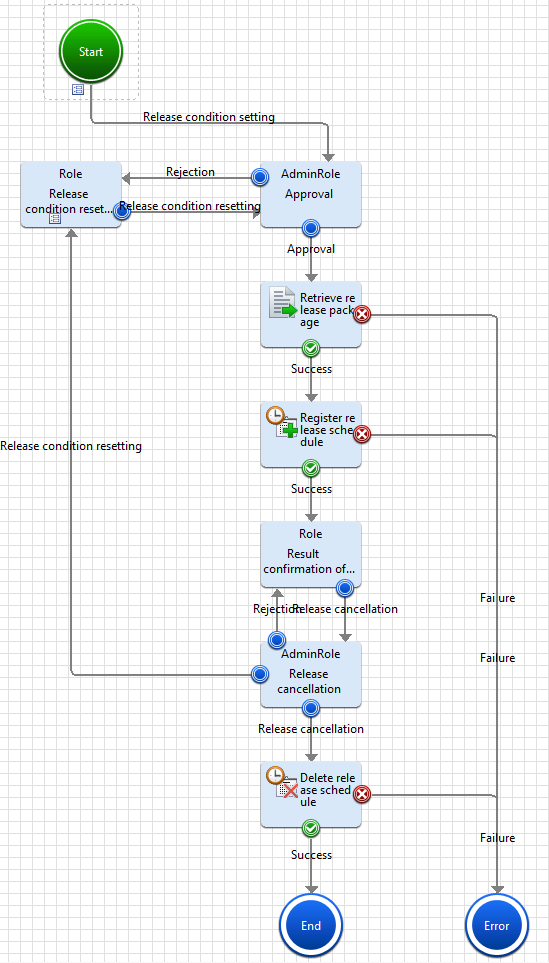Click the topmost 'Failure' label on error line
The image size is (549, 963).
(x=497, y=598)
